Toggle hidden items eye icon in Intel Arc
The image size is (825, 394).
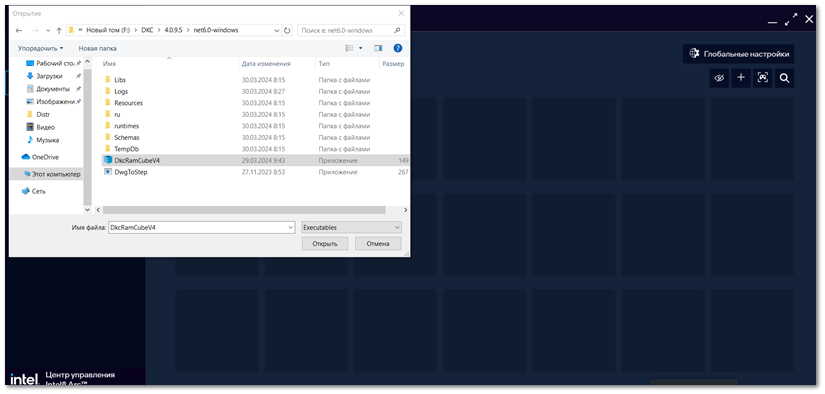click(719, 78)
